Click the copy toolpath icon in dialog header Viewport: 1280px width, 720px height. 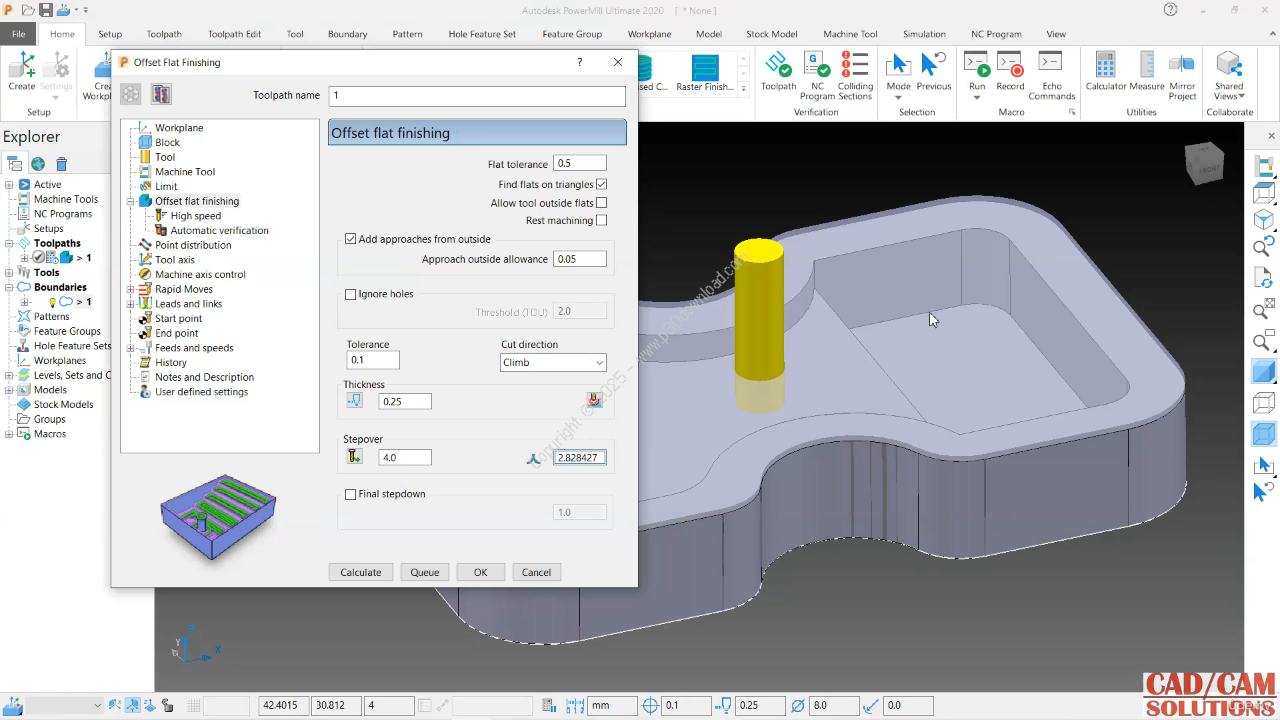point(161,94)
